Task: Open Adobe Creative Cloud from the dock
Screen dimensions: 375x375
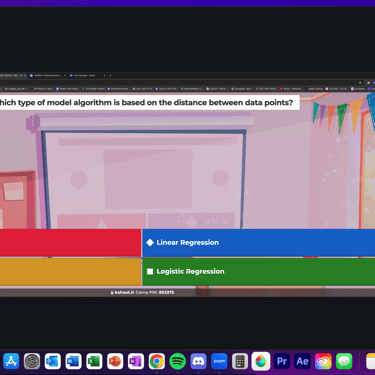Action: coord(323,361)
